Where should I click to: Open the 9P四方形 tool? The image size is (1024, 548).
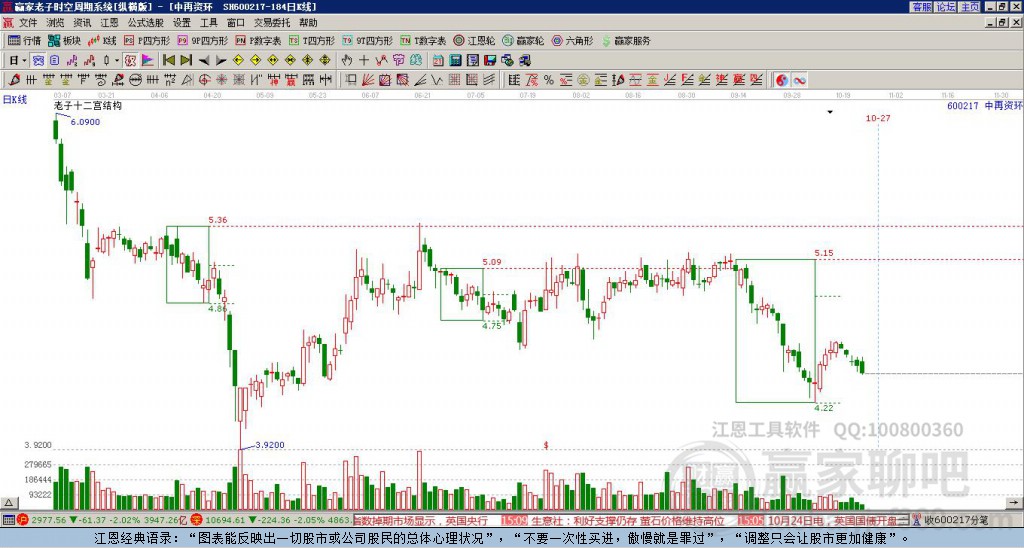pyautogui.click(x=202, y=40)
